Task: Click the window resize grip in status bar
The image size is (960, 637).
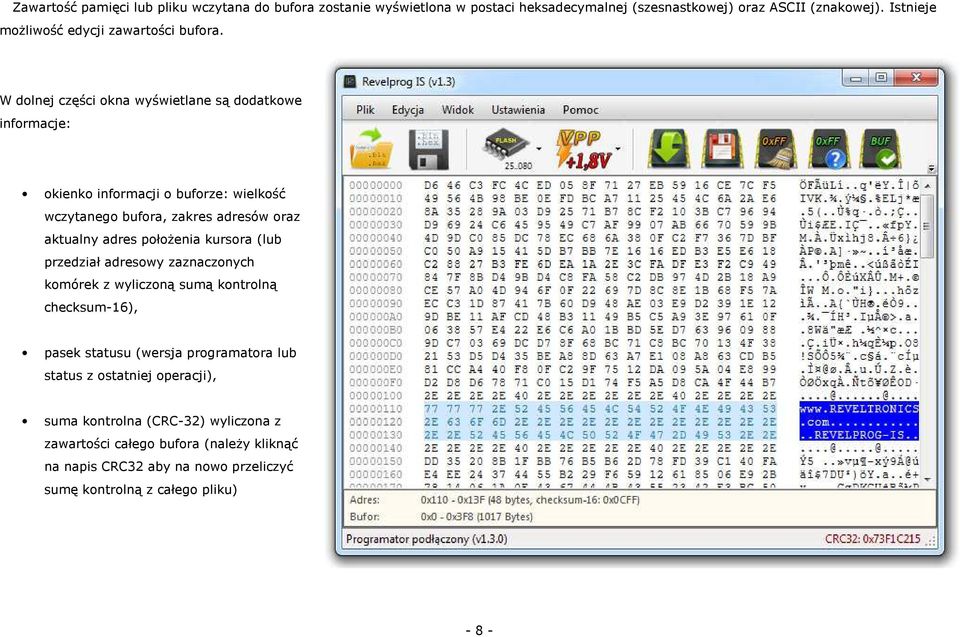Action: coord(930,541)
